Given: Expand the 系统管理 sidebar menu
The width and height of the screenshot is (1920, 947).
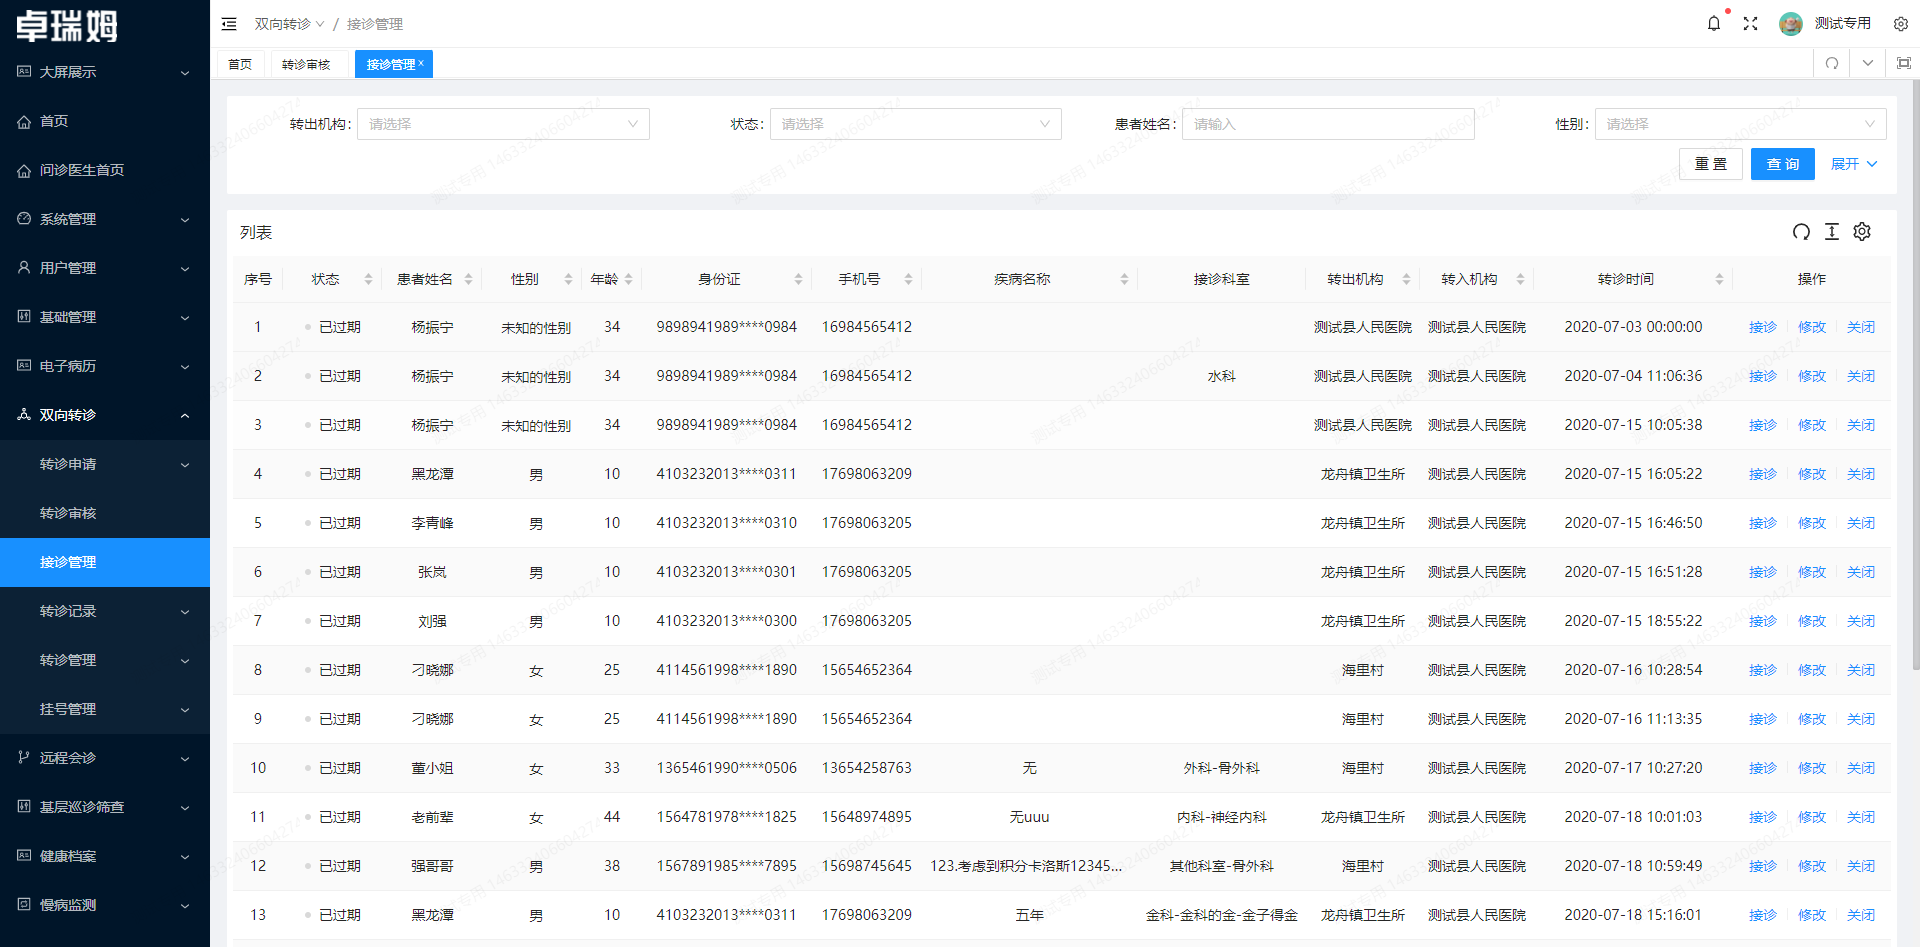Looking at the screenshot, I should tap(105, 219).
